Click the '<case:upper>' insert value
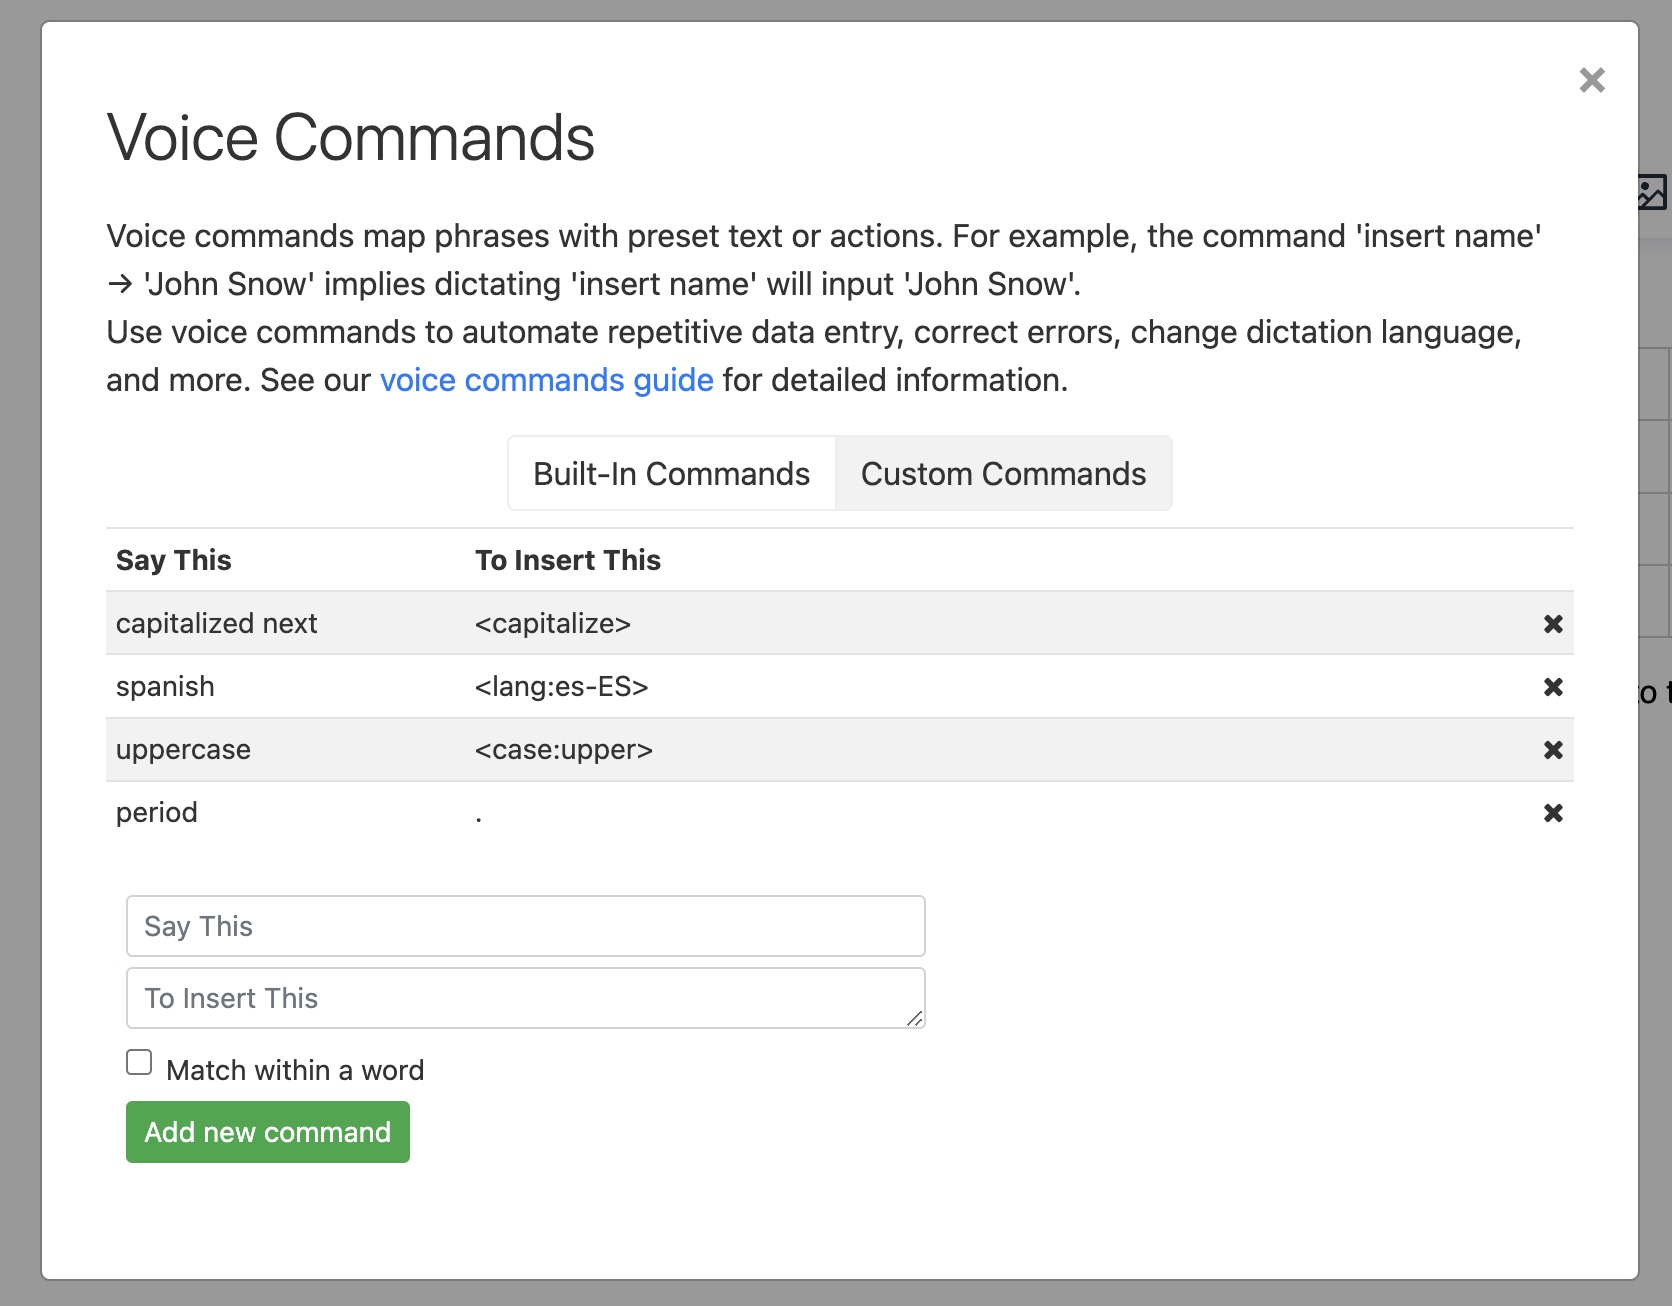The height and width of the screenshot is (1306, 1672). (x=563, y=750)
